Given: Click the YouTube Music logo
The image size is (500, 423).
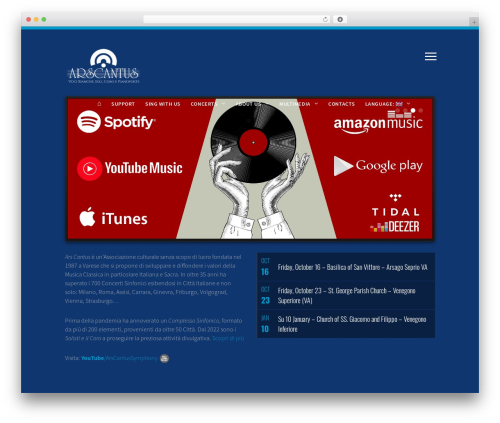Looking at the screenshot, I should point(130,168).
